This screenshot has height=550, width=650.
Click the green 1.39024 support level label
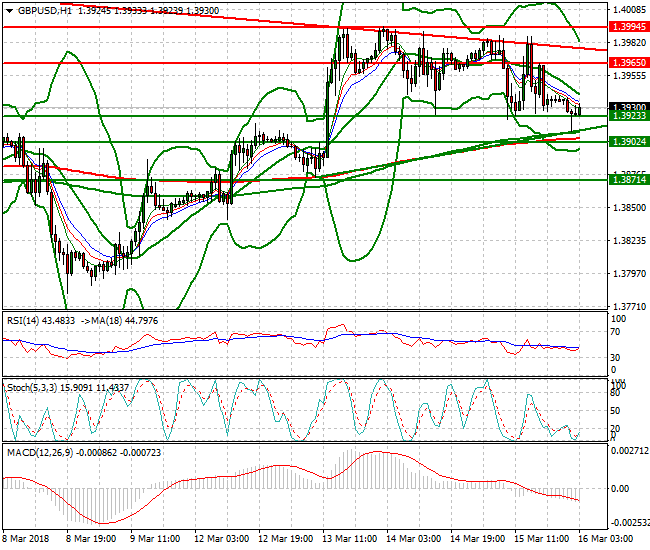(629, 142)
